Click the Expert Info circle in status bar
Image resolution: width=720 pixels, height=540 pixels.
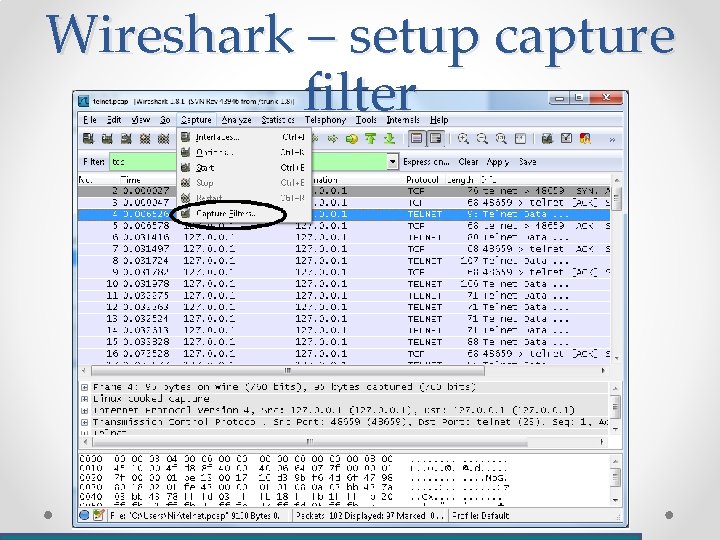click(84, 515)
